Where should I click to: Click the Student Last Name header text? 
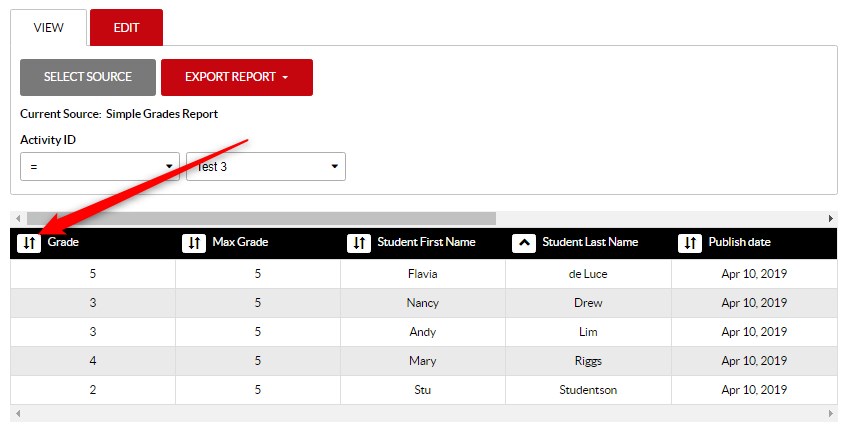[x=589, y=242]
